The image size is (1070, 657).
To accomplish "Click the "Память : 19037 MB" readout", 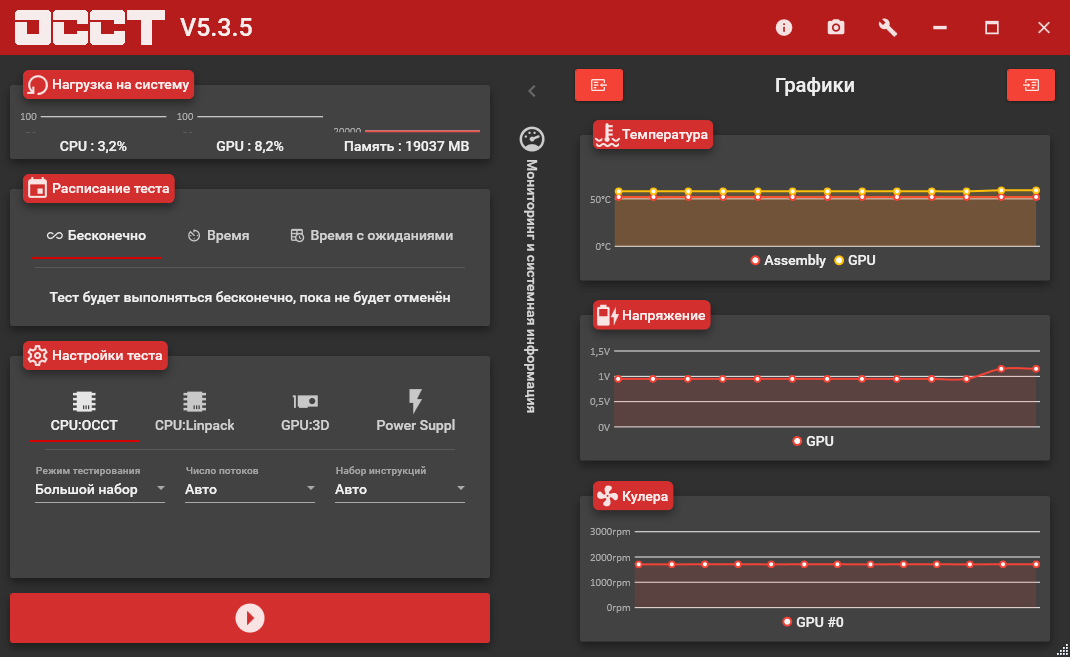I will pos(407,146).
